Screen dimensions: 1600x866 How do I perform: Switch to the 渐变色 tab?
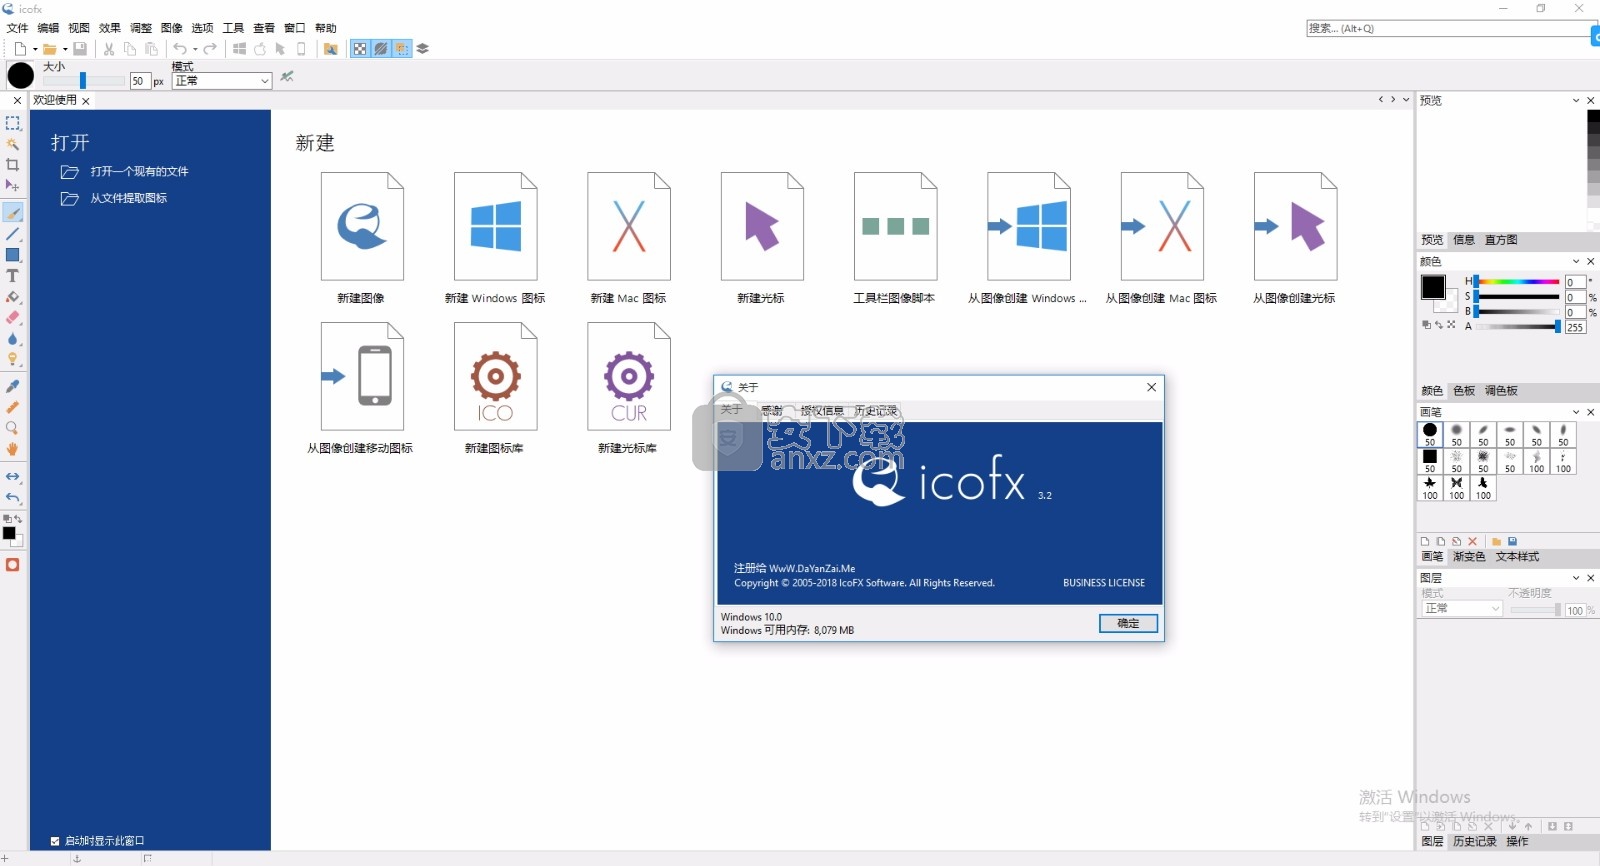pyautogui.click(x=1469, y=557)
